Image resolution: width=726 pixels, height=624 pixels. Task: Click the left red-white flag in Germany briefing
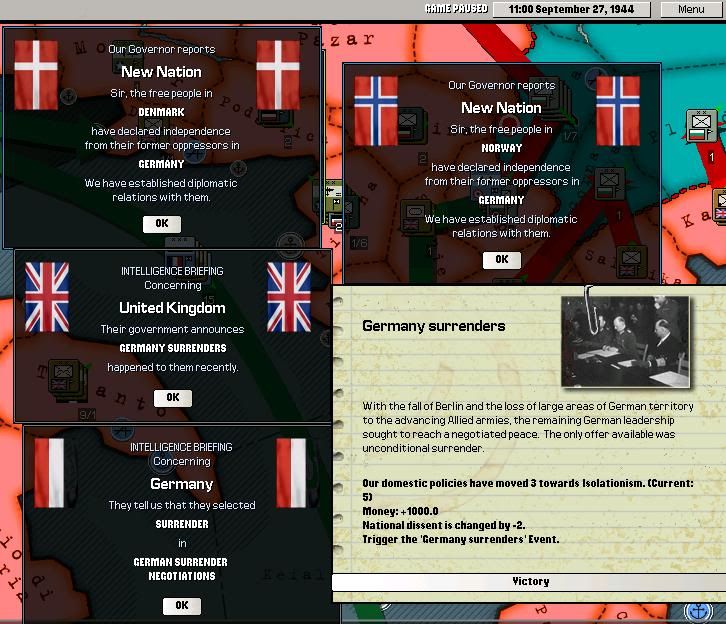tap(50, 473)
